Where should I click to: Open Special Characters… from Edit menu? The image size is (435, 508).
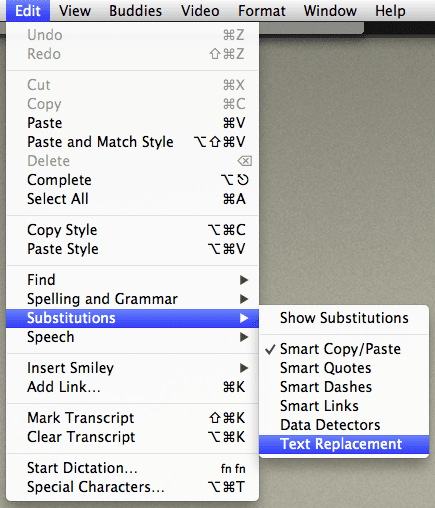point(132,487)
